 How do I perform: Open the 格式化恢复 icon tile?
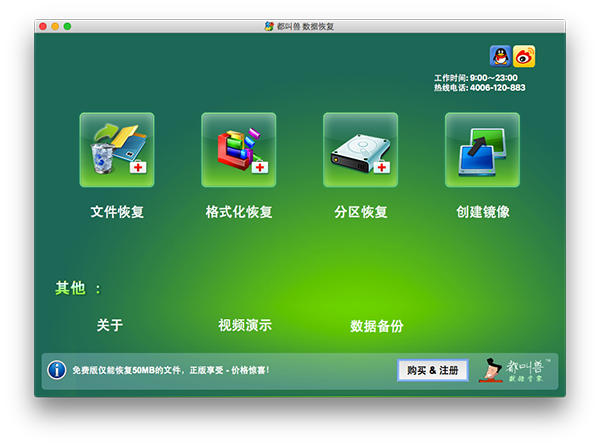(238, 150)
